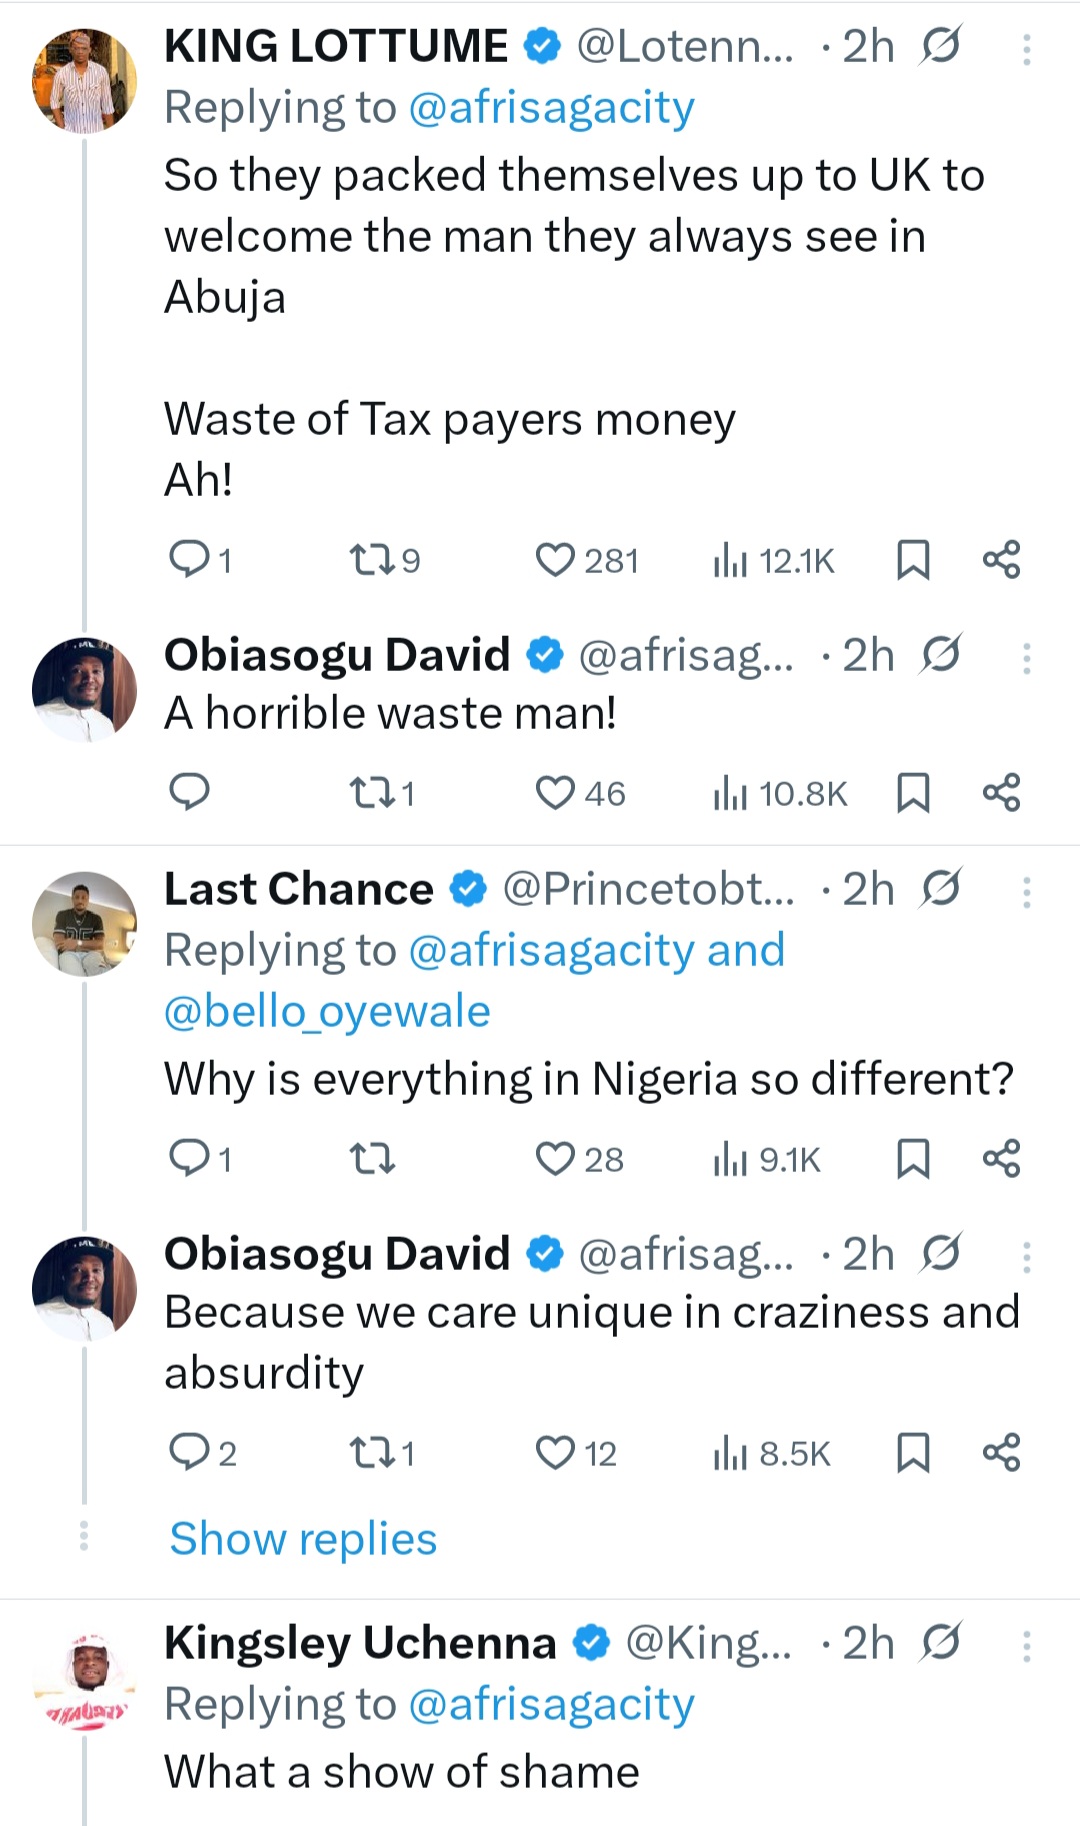Bookmark KING LOTTUME's tweet
1080x1826 pixels.
pos(913,560)
